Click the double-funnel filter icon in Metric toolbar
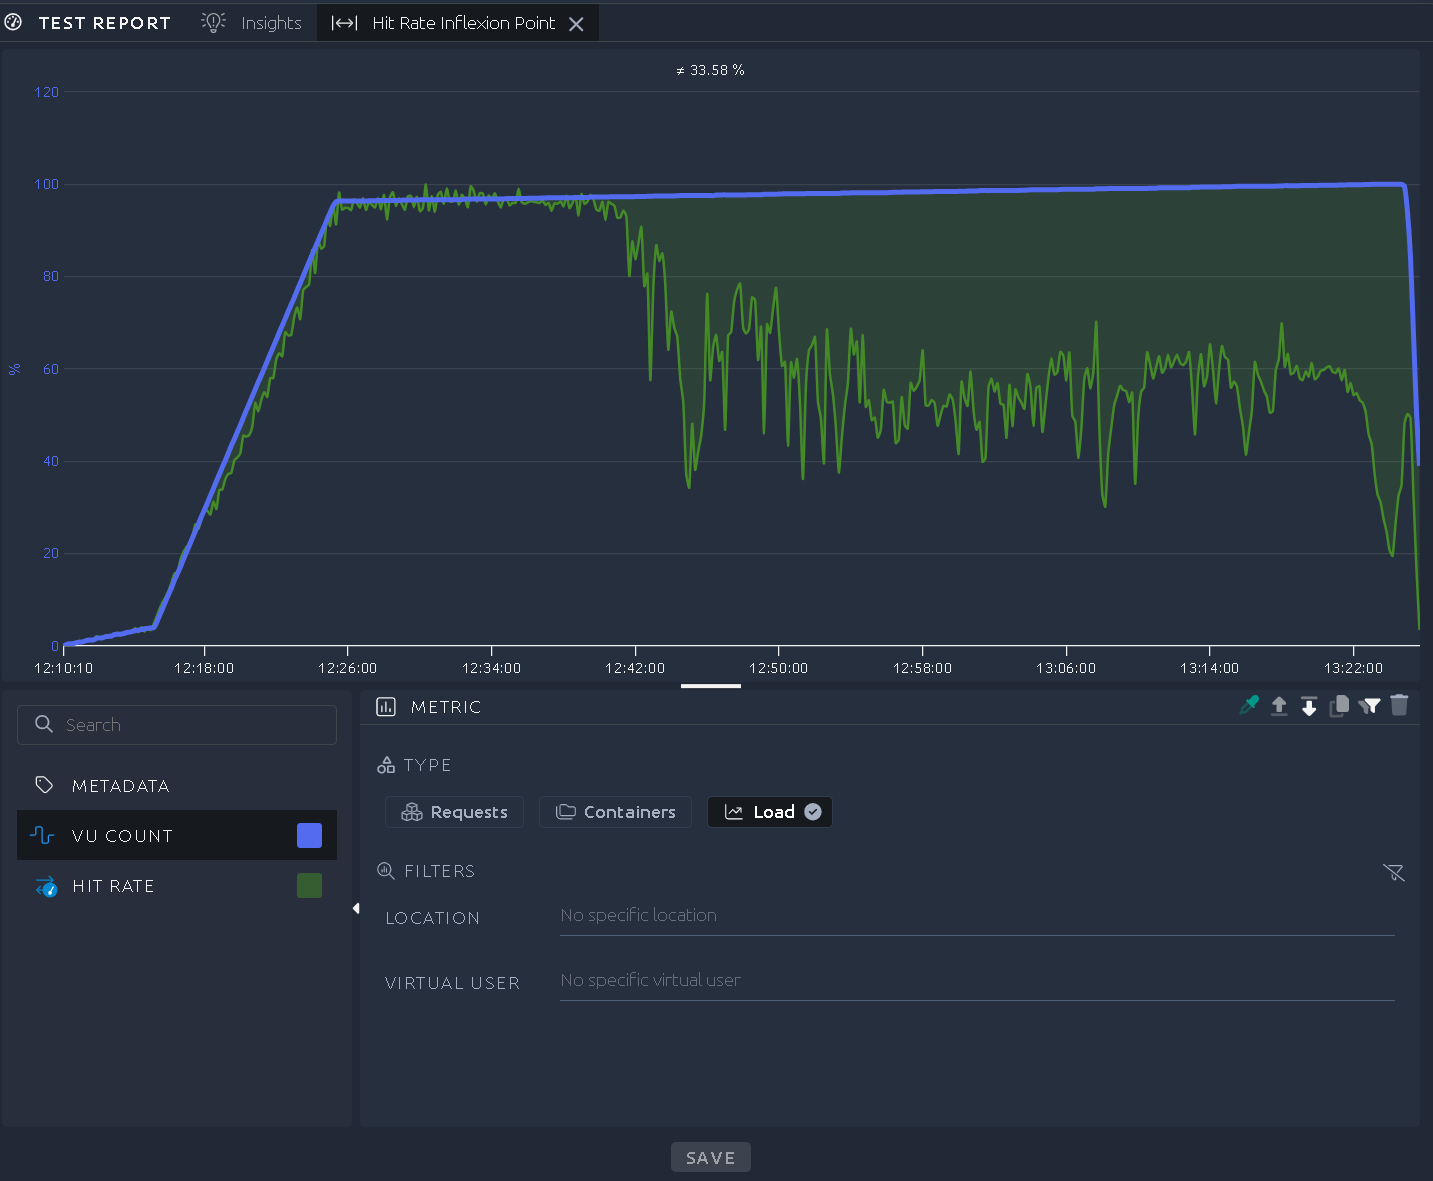The height and width of the screenshot is (1181, 1433). [x=1369, y=706]
